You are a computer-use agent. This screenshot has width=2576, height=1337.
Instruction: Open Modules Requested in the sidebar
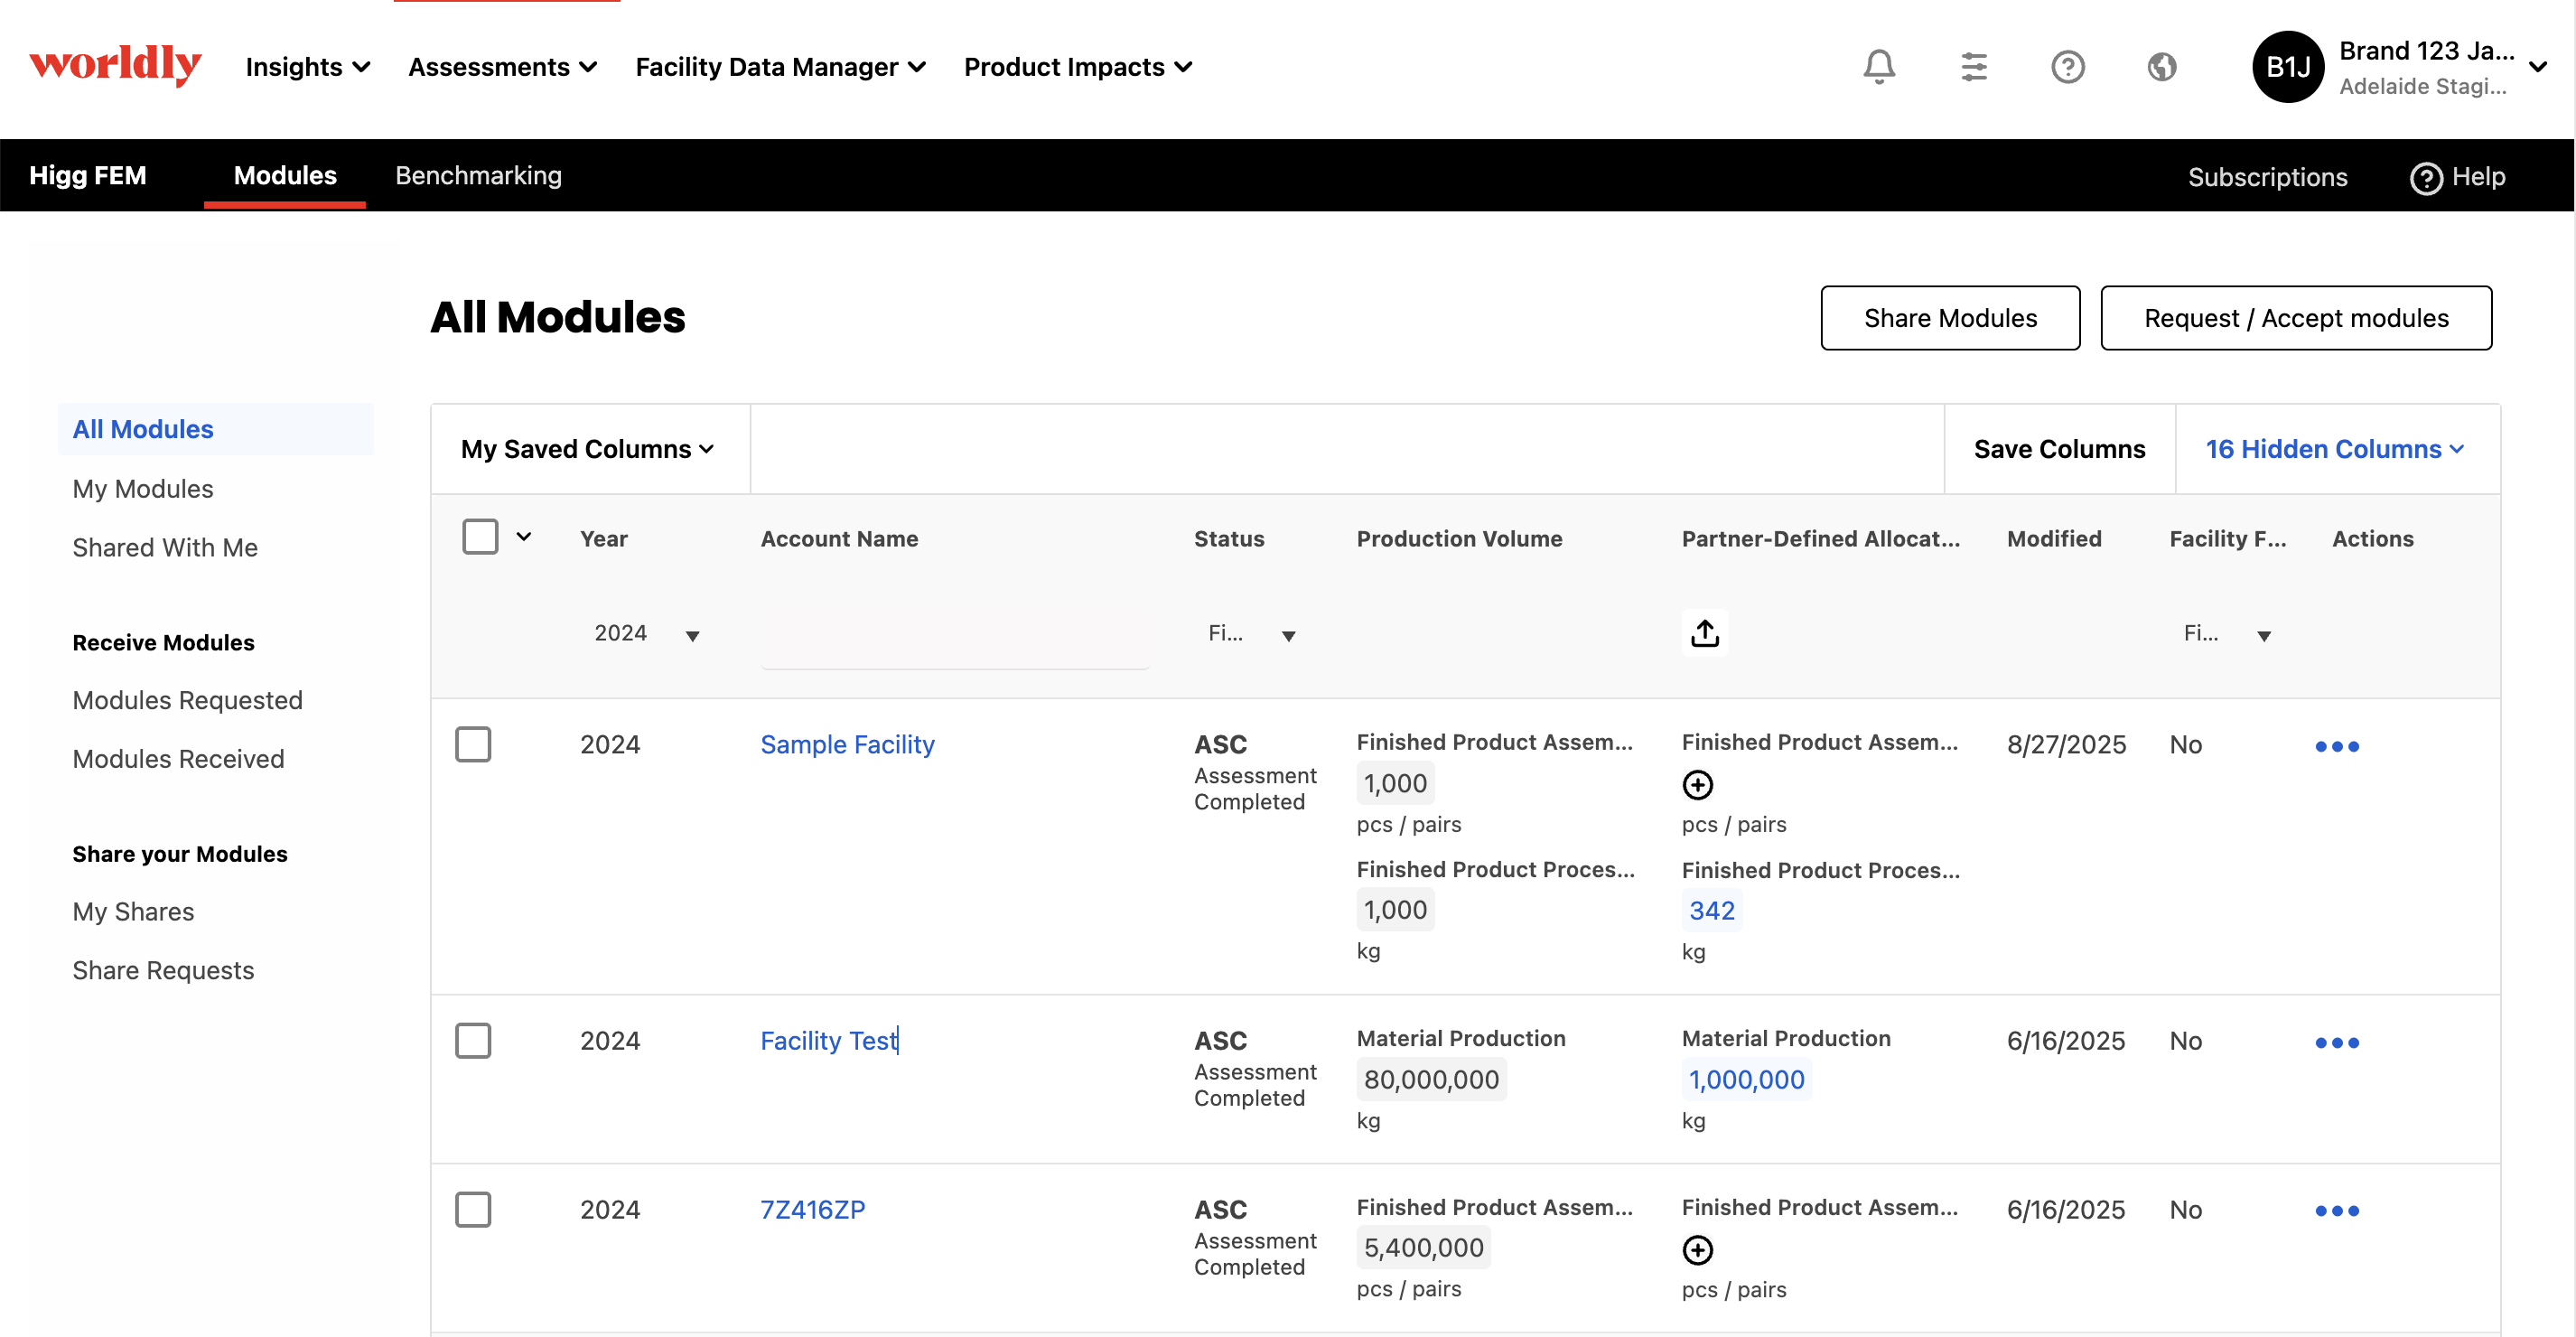tap(187, 700)
